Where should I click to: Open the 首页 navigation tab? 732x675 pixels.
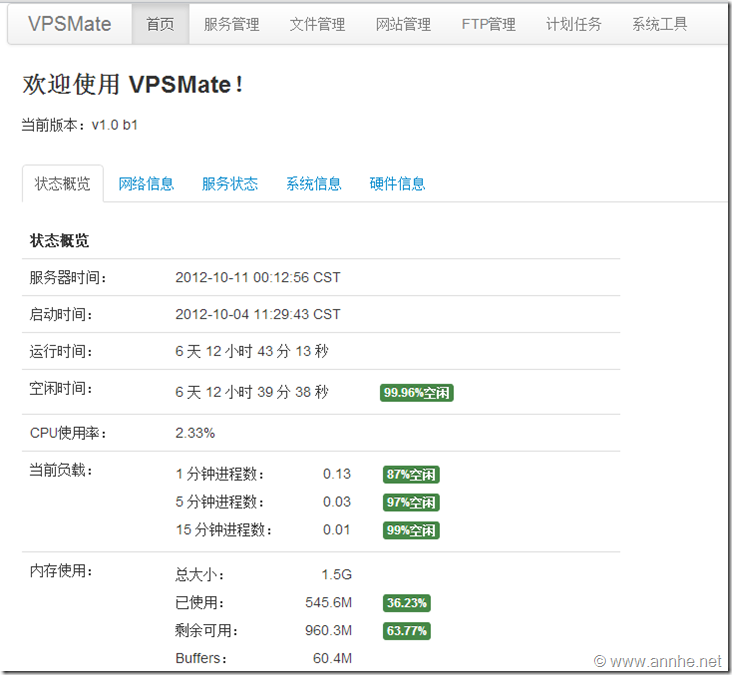pyautogui.click(x=160, y=24)
